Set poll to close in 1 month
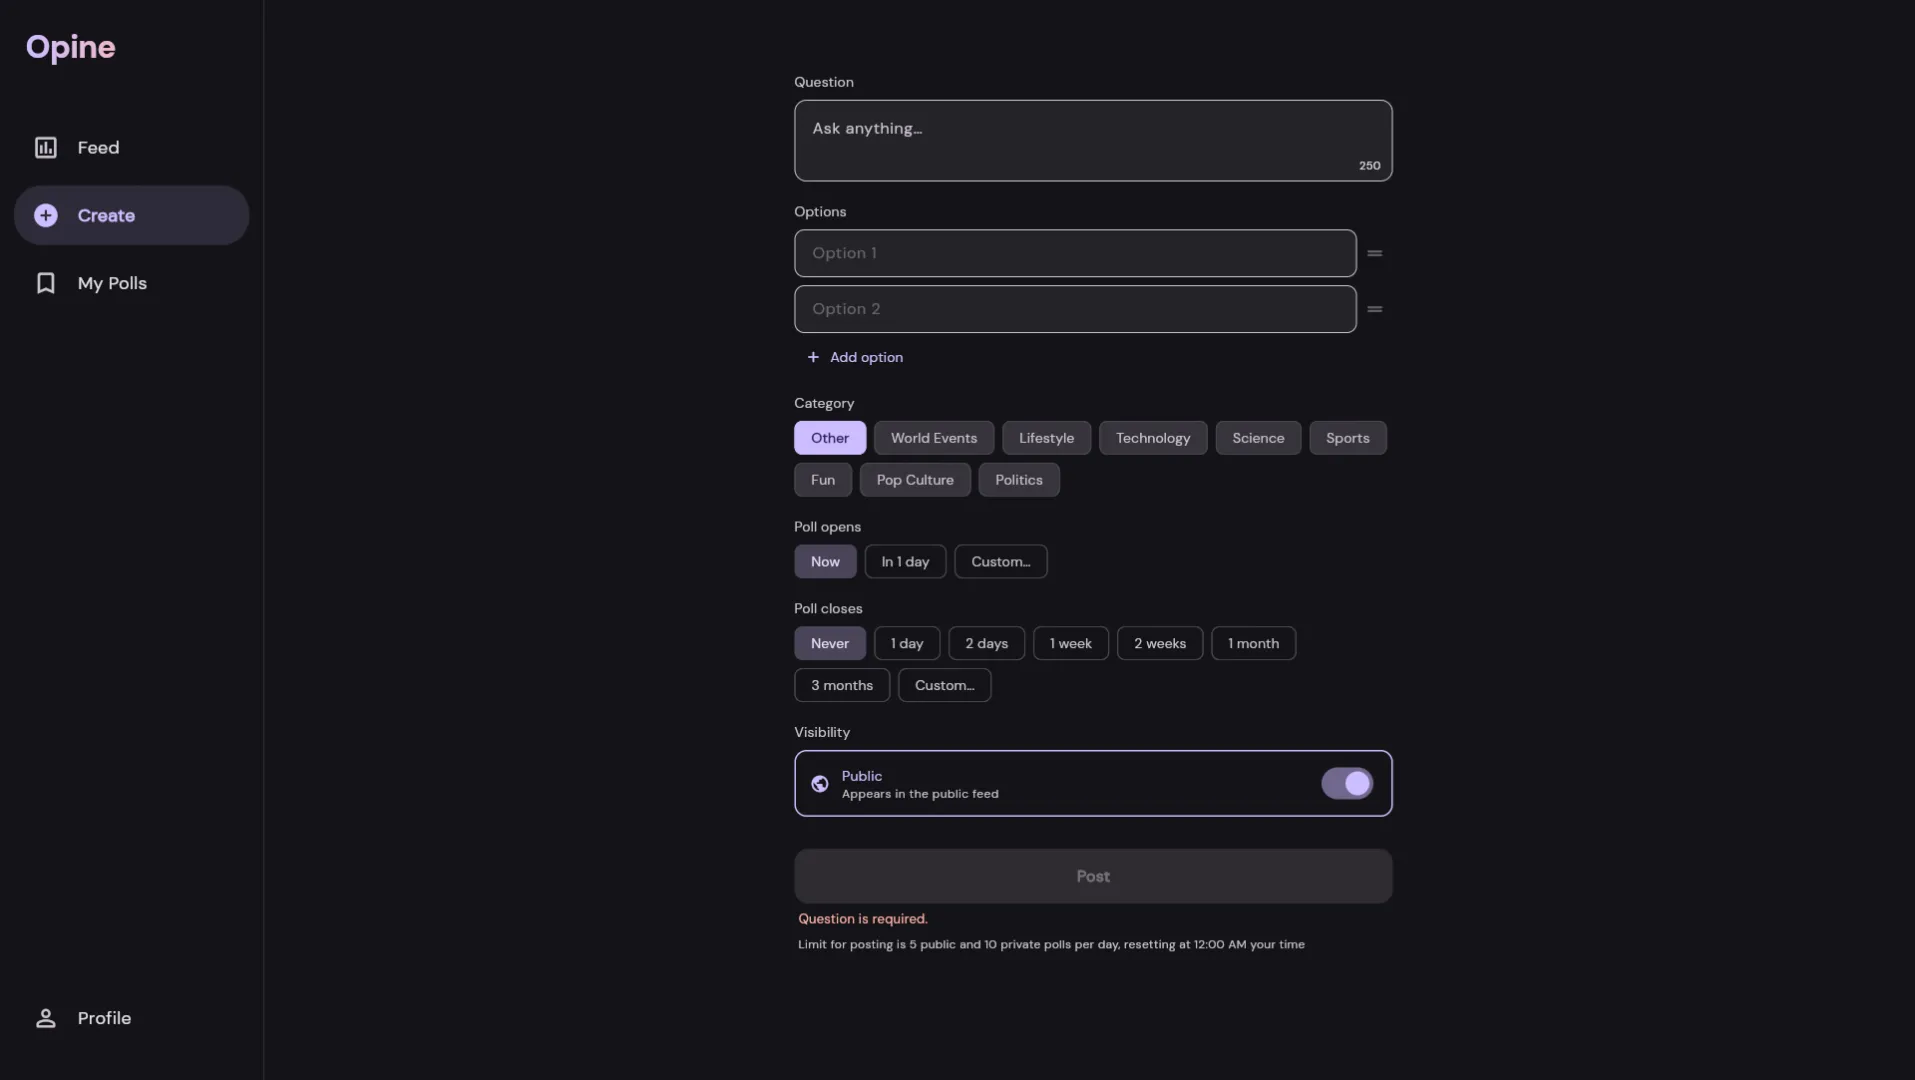This screenshot has height=1080, width=1915. click(1253, 644)
